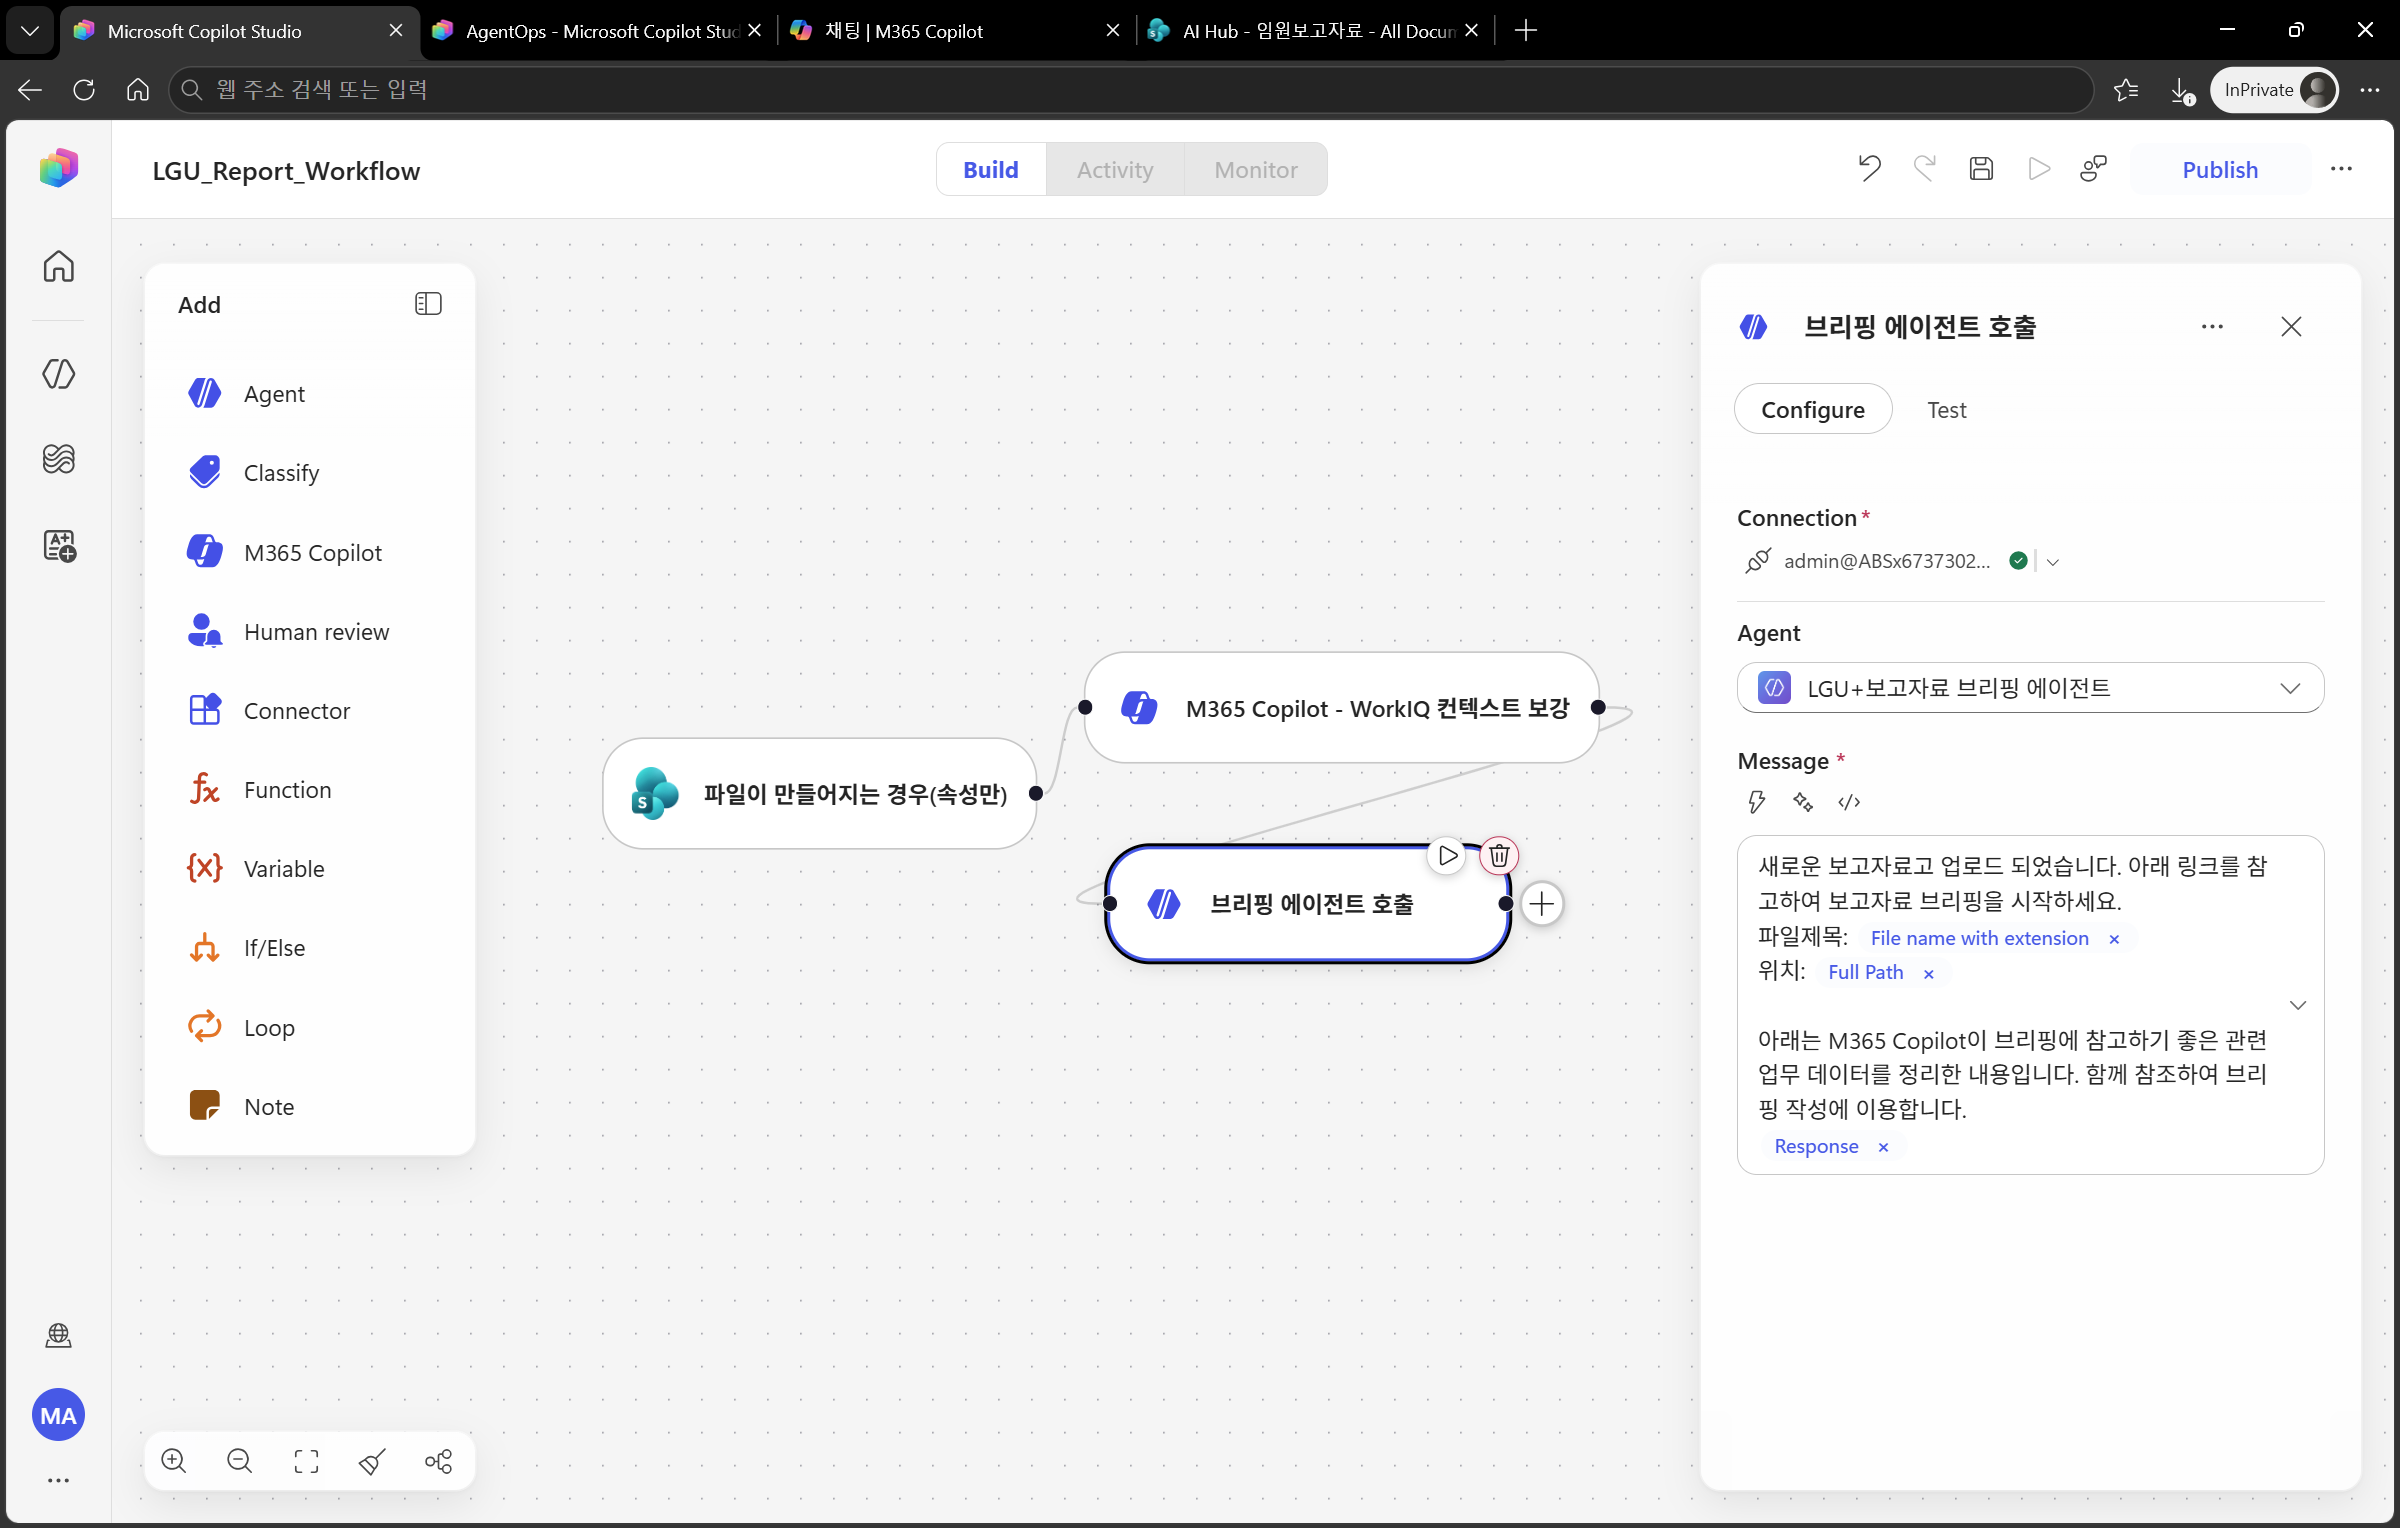Click into the Message text box
The height and width of the screenshot is (1528, 2400).
[2030, 1004]
